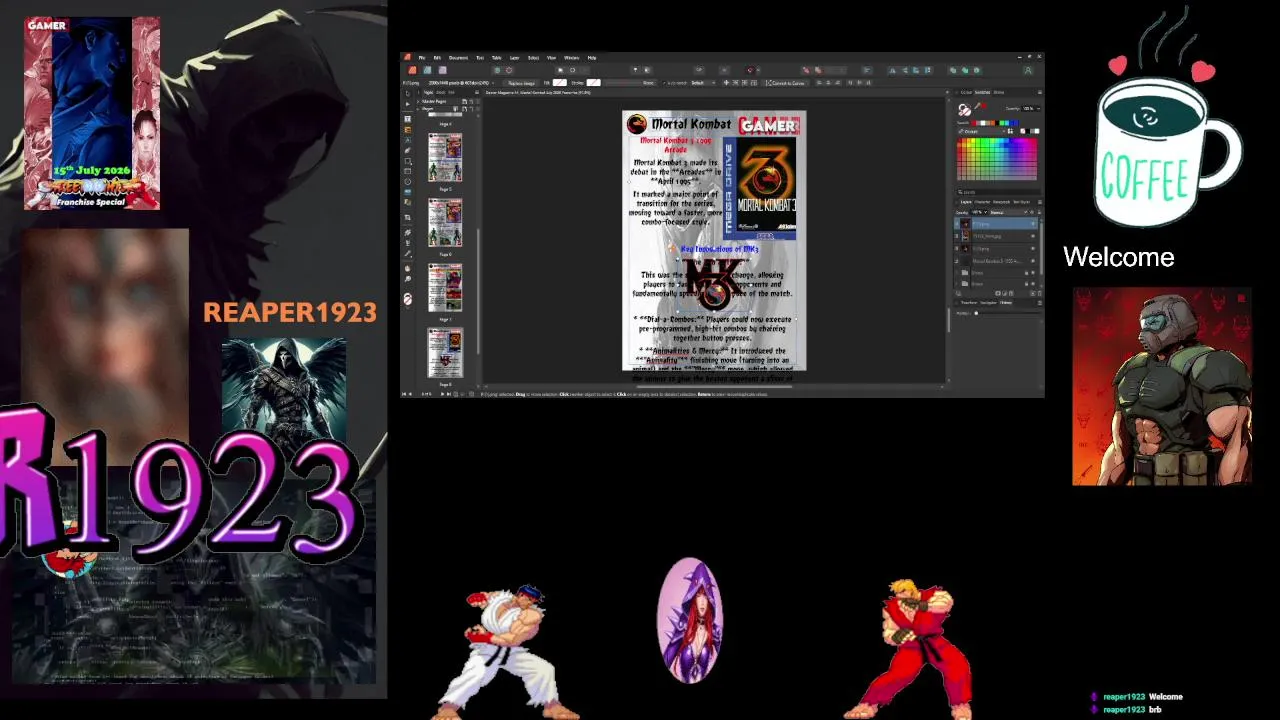Click the swatches search field
This screenshot has width=1280, height=720.
click(x=998, y=192)
